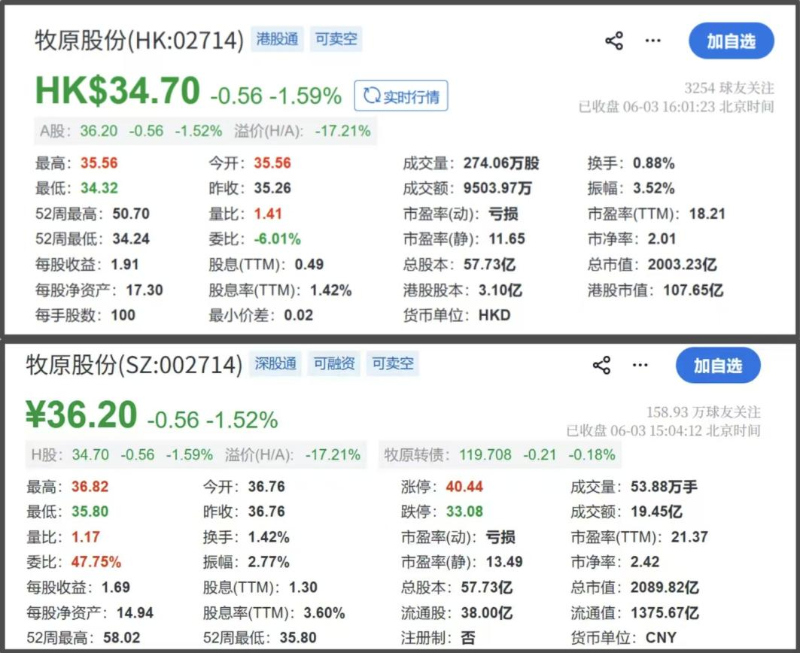Click the 158.93 万球友关注 text

tap(703, 412)
